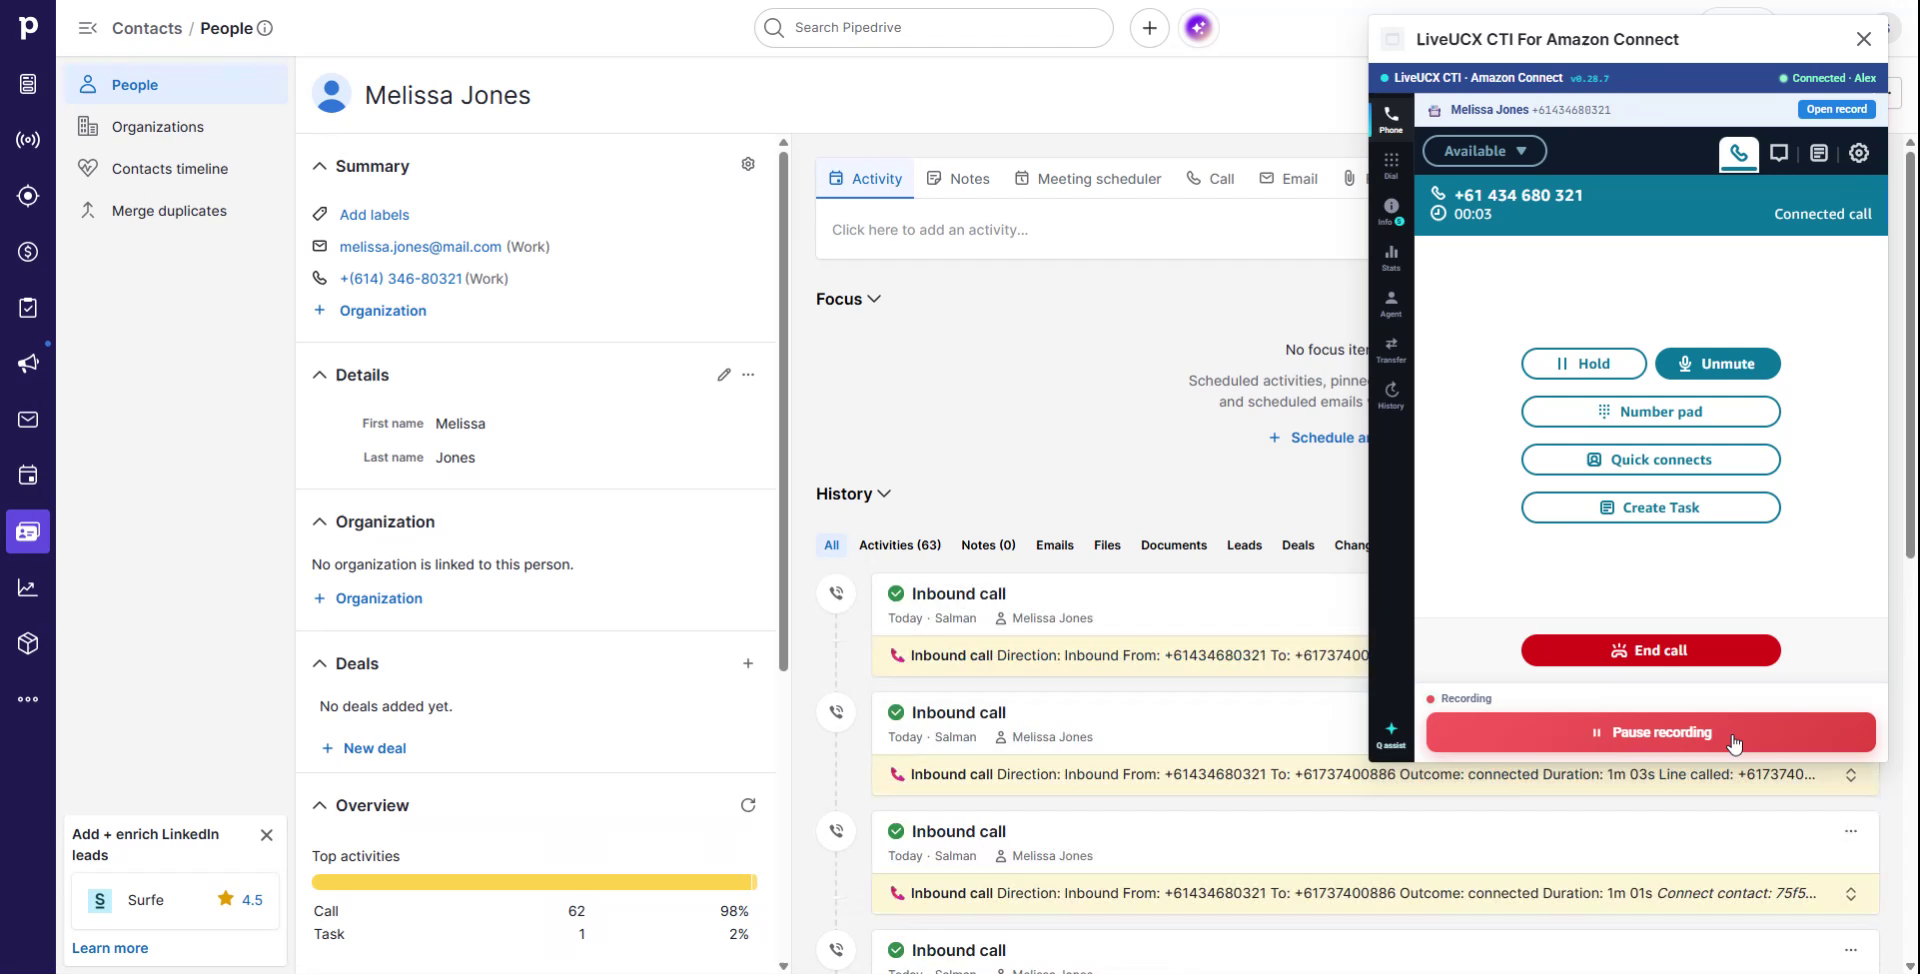Screen dimensions: 1920x974
Task: Open Activities calendar icon in sidebar
Action: [x=28, y=476]
